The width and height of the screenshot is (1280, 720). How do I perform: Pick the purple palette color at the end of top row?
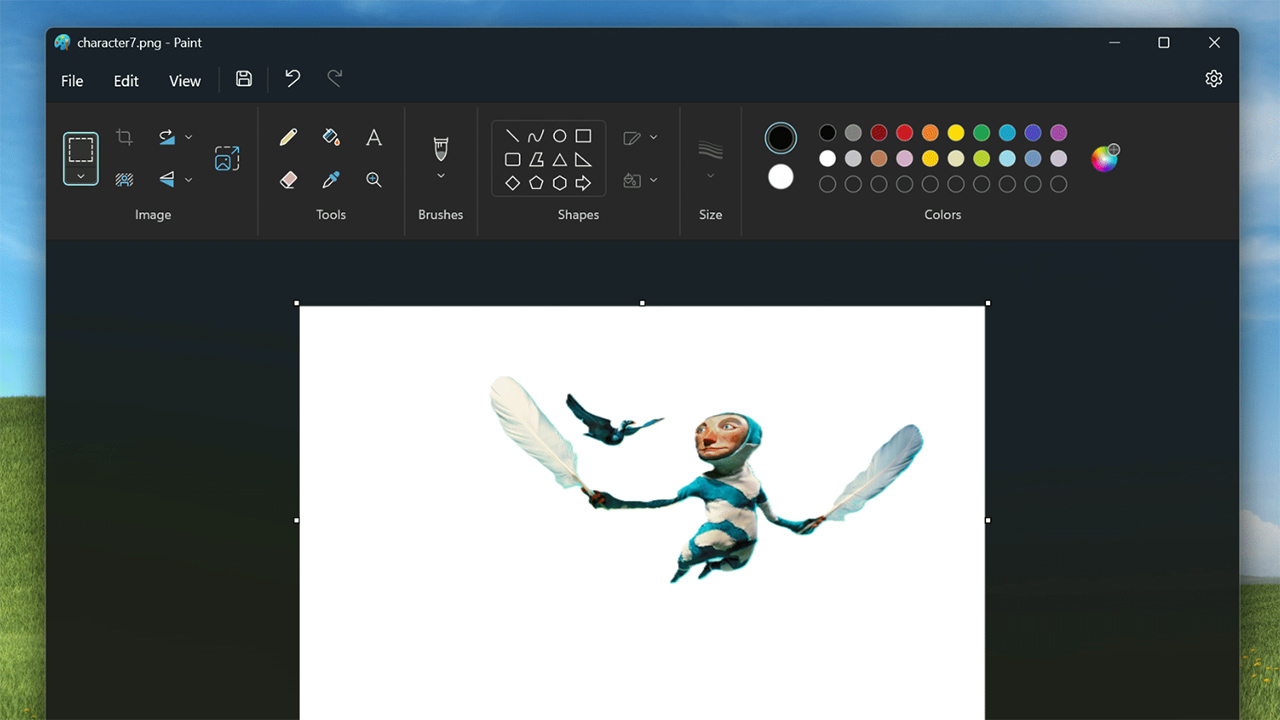(1059, 133)
